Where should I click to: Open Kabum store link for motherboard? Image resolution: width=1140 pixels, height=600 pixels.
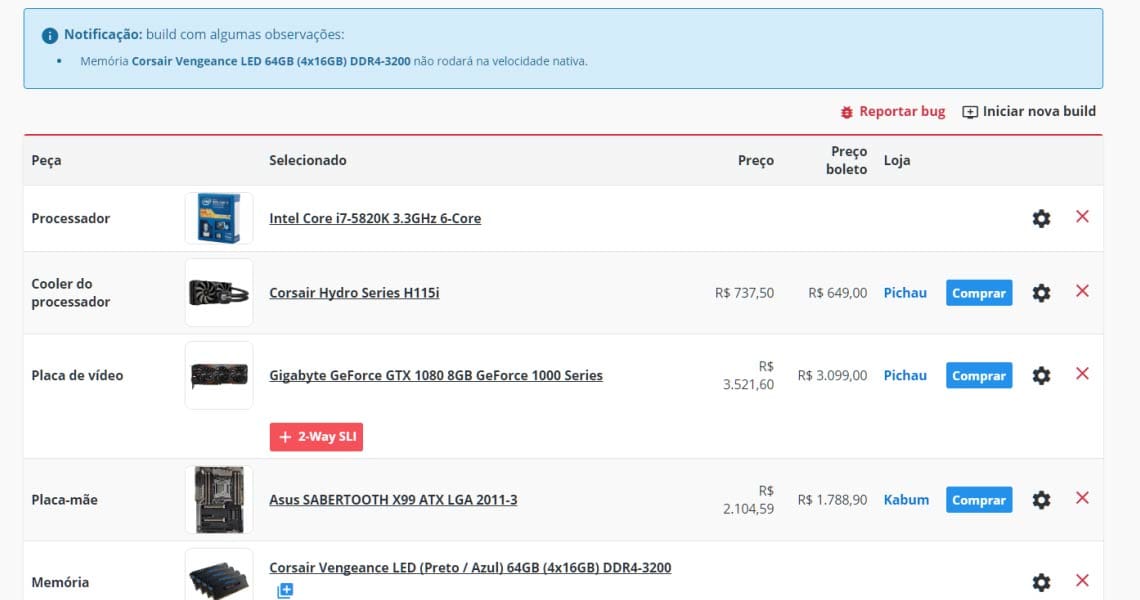coord(906,500)
